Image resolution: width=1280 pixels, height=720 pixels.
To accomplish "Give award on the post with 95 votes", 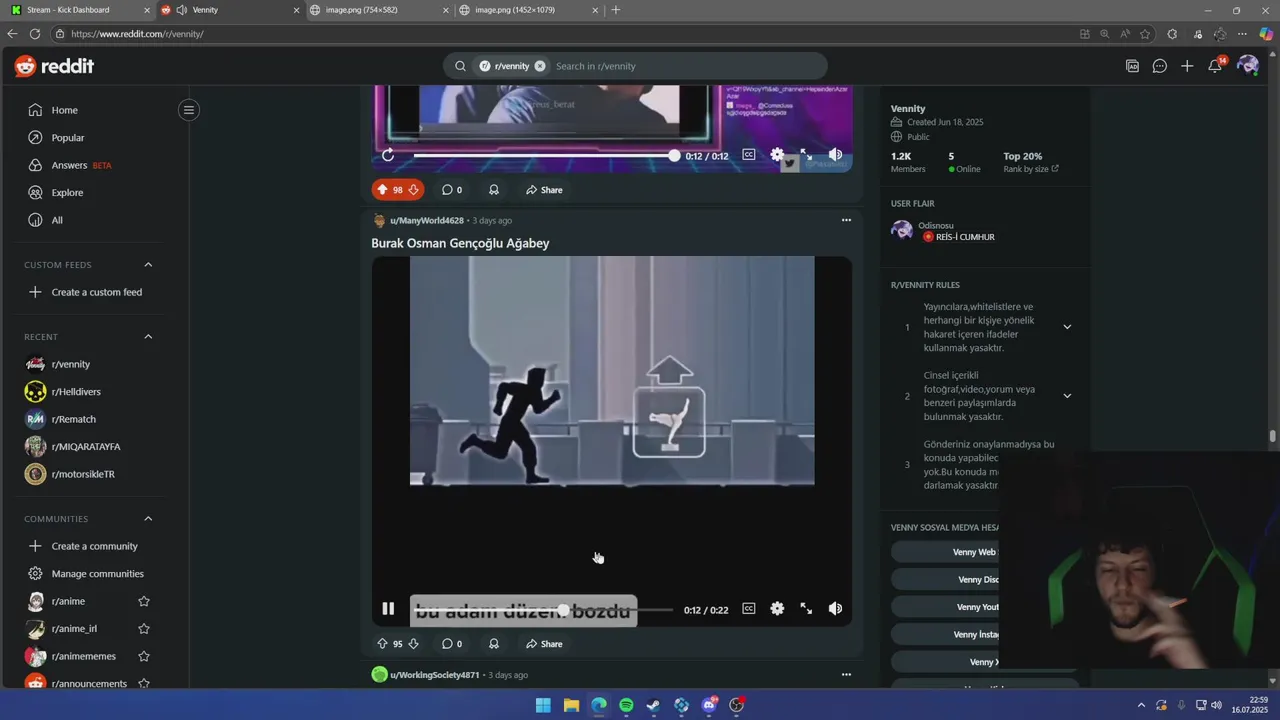I will click(494, 644).
